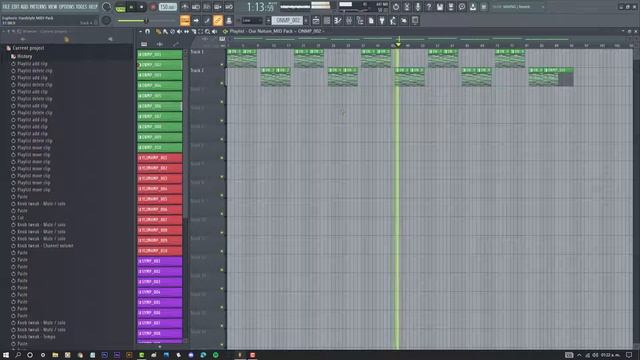Toggle the metronome icon
This screenshot has height=360, width=640.
(185, 7)
